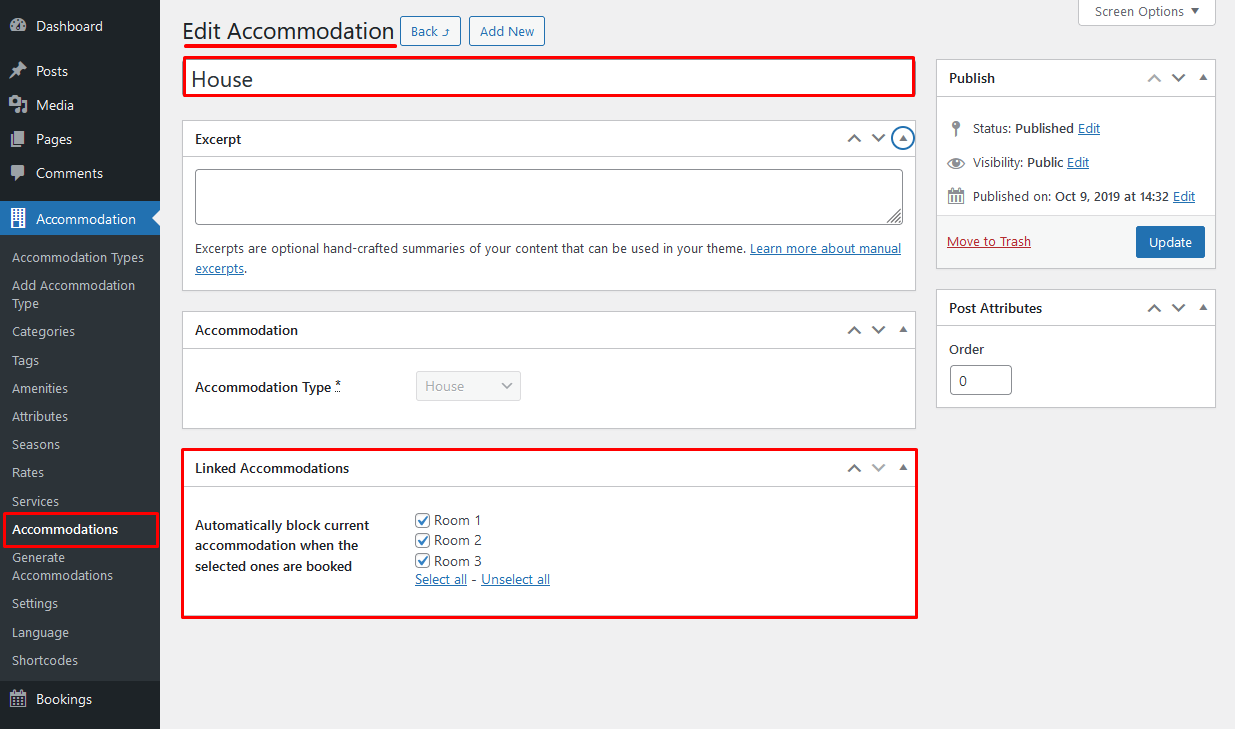This screenshot has width=1235, height=729.
Task: Uncheck the Room 3 checkbox
Action: (422, 561)
